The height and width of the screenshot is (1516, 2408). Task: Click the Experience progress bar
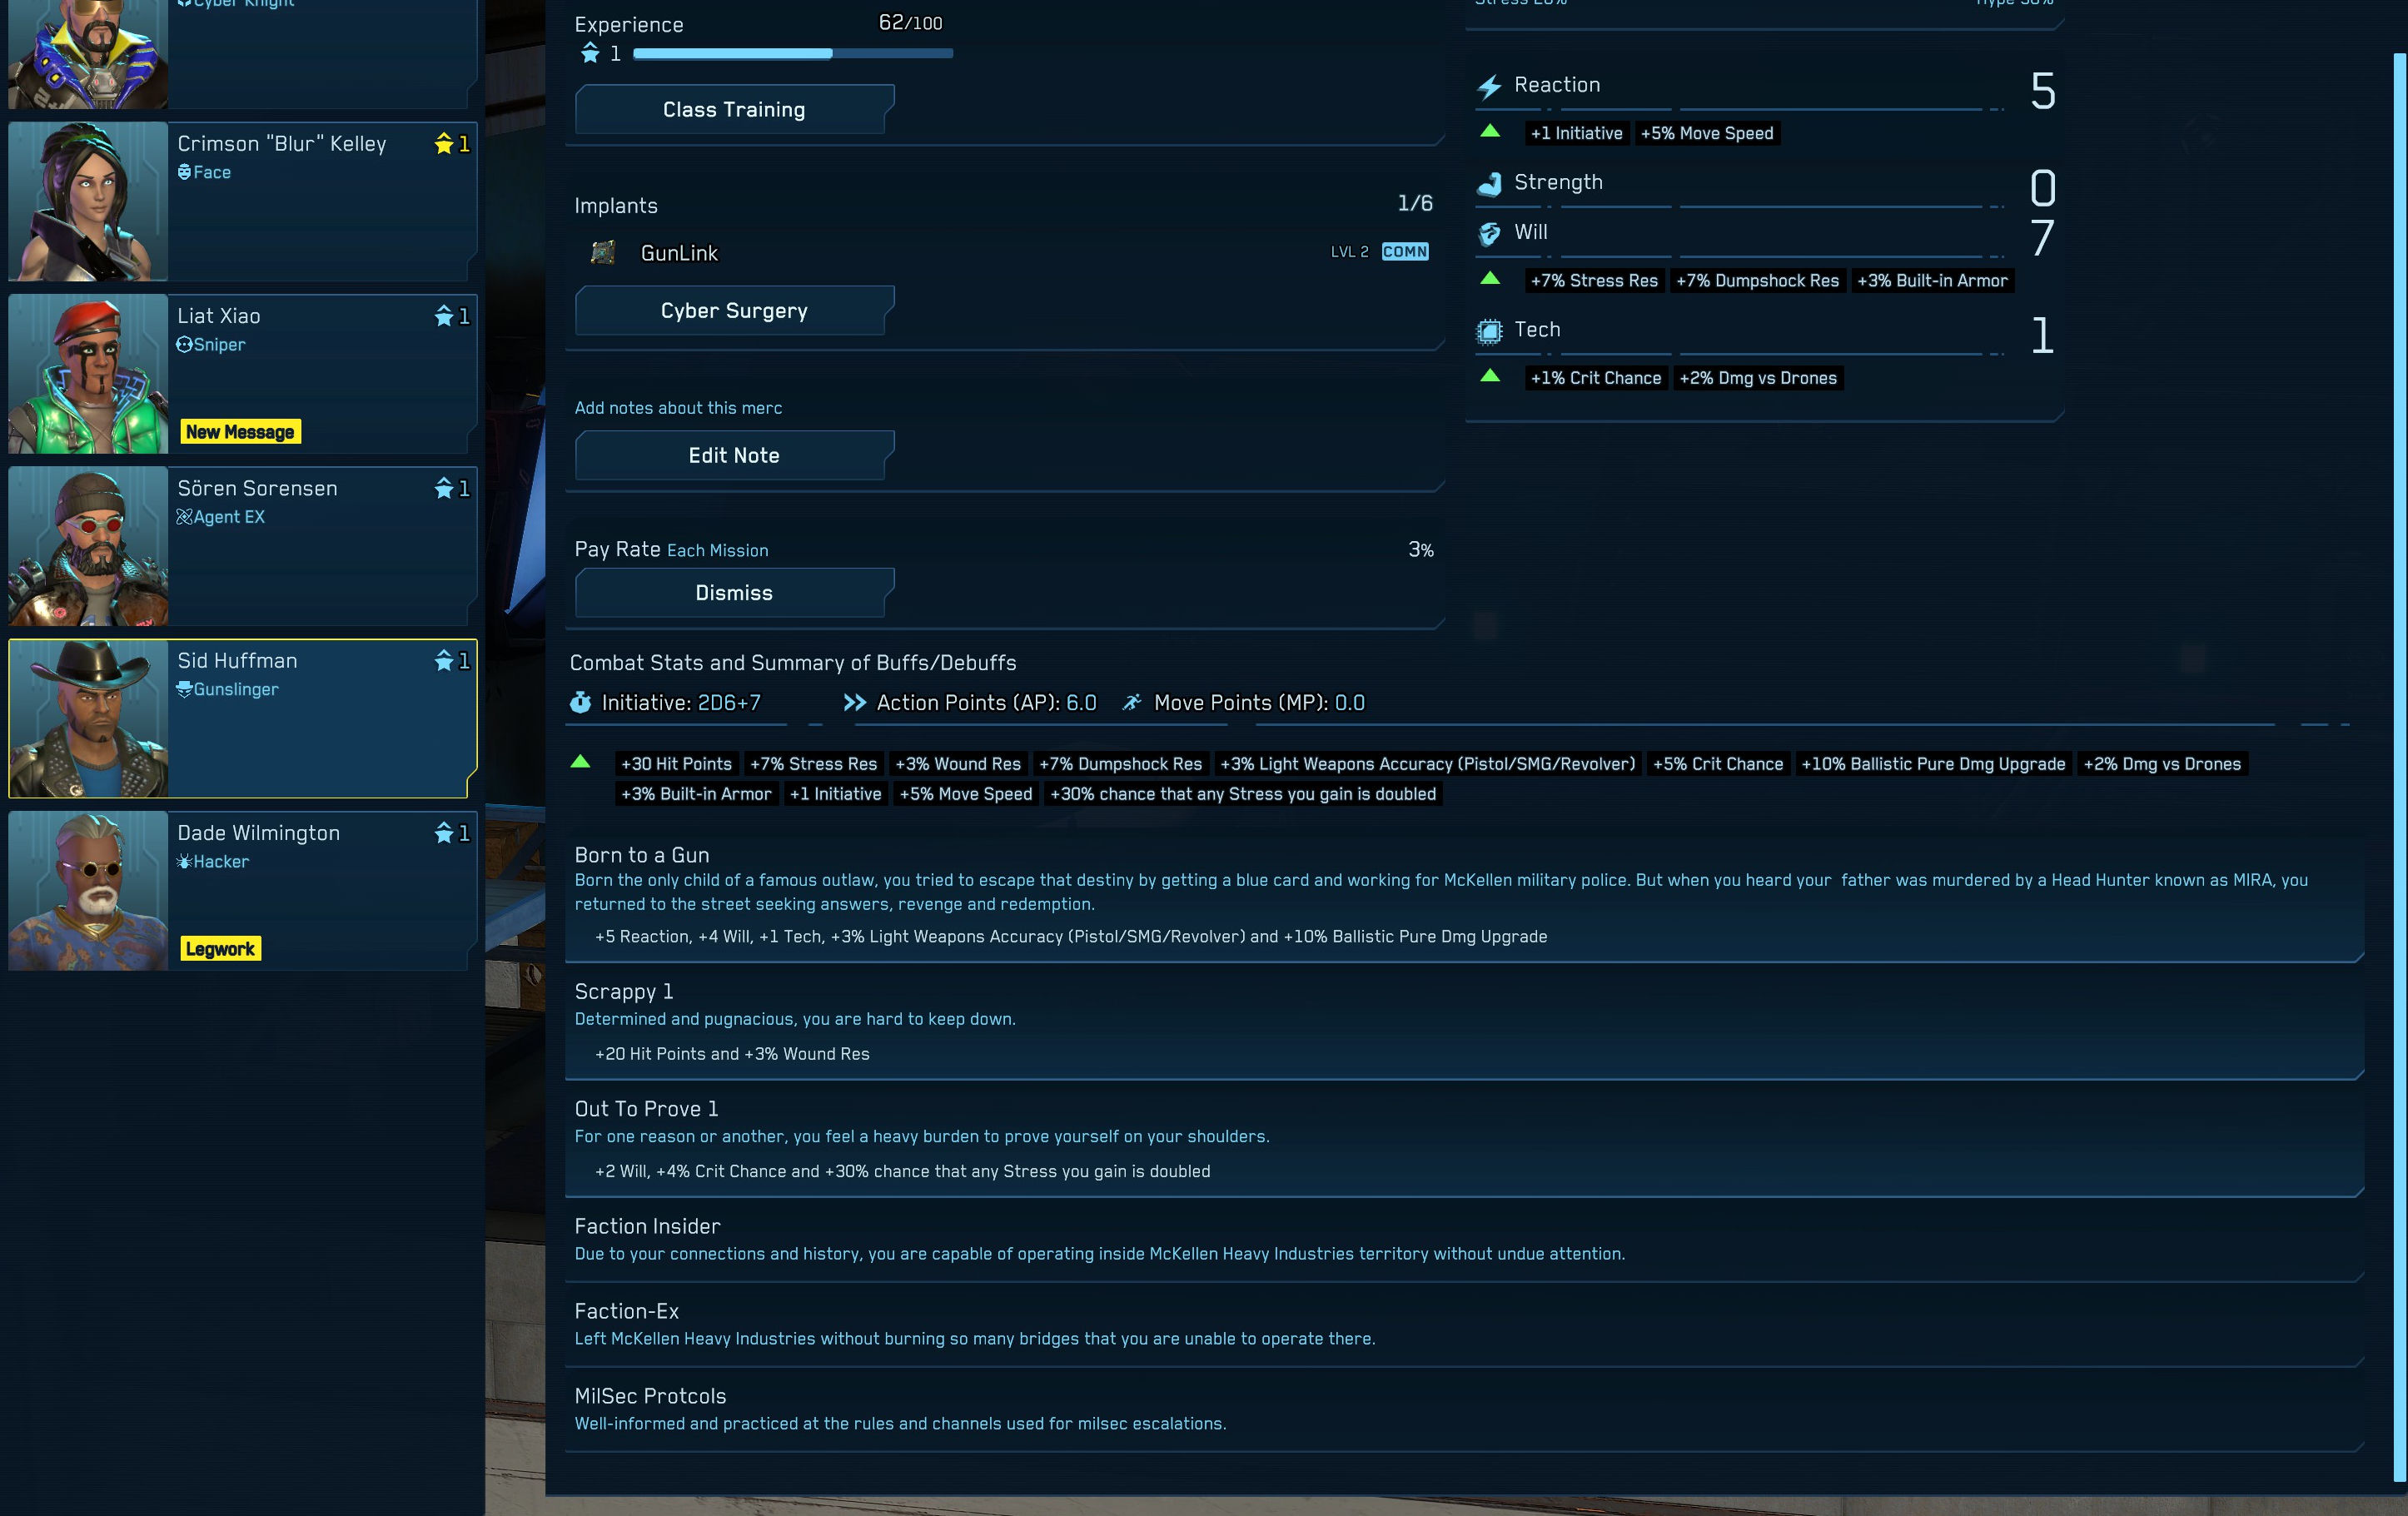792,54
